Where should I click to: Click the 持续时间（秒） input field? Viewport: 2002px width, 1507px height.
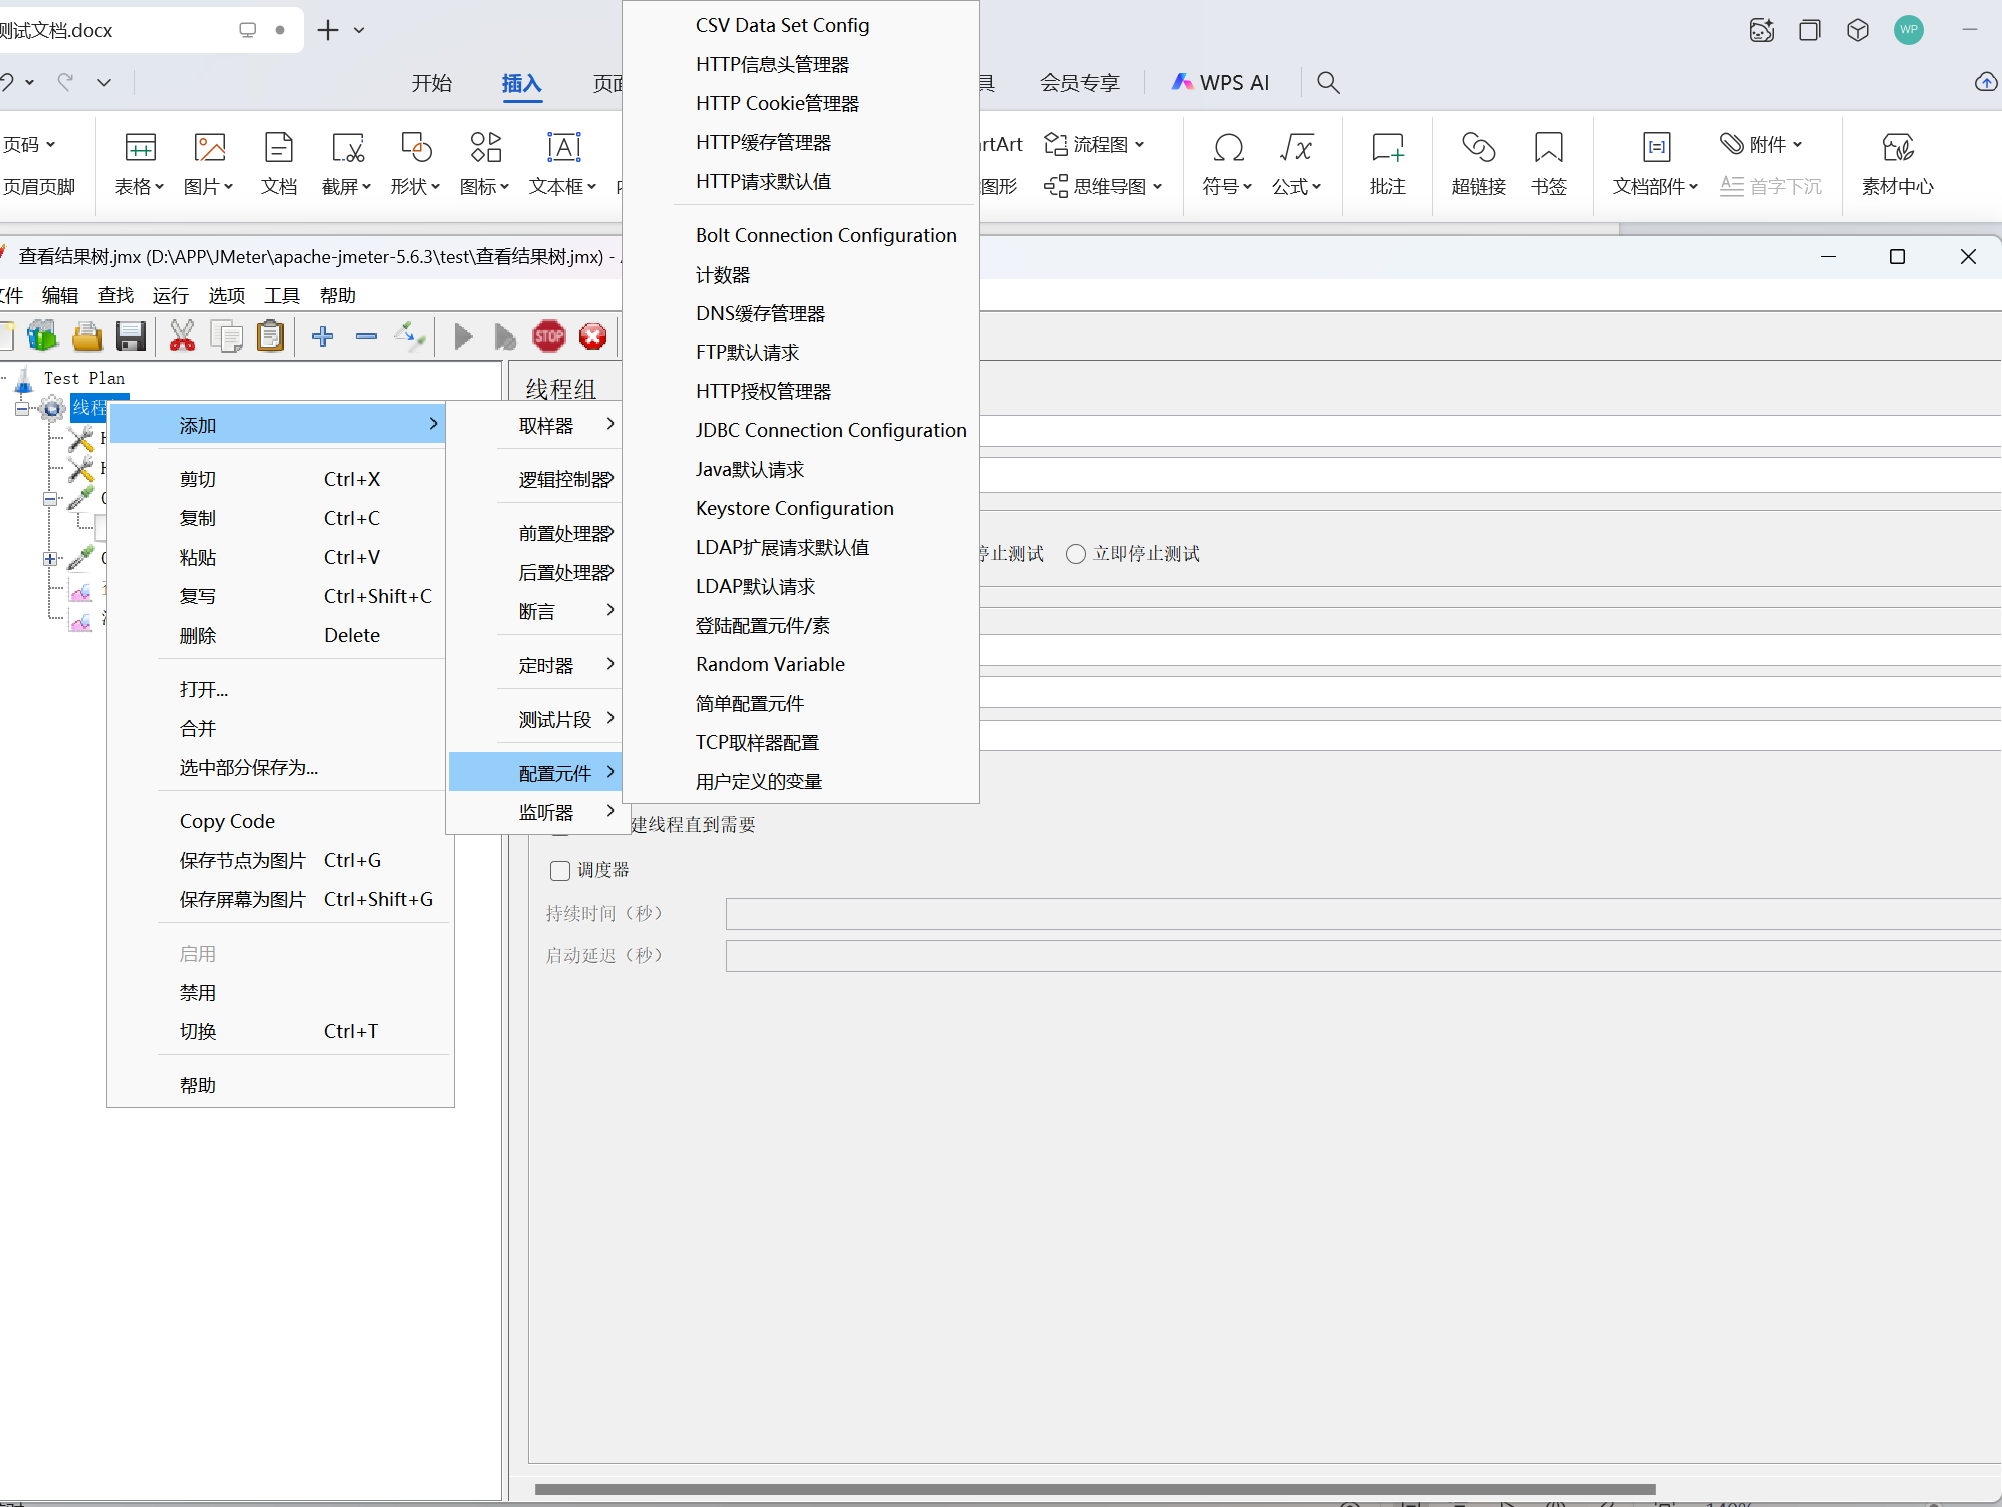point(1360,914)
